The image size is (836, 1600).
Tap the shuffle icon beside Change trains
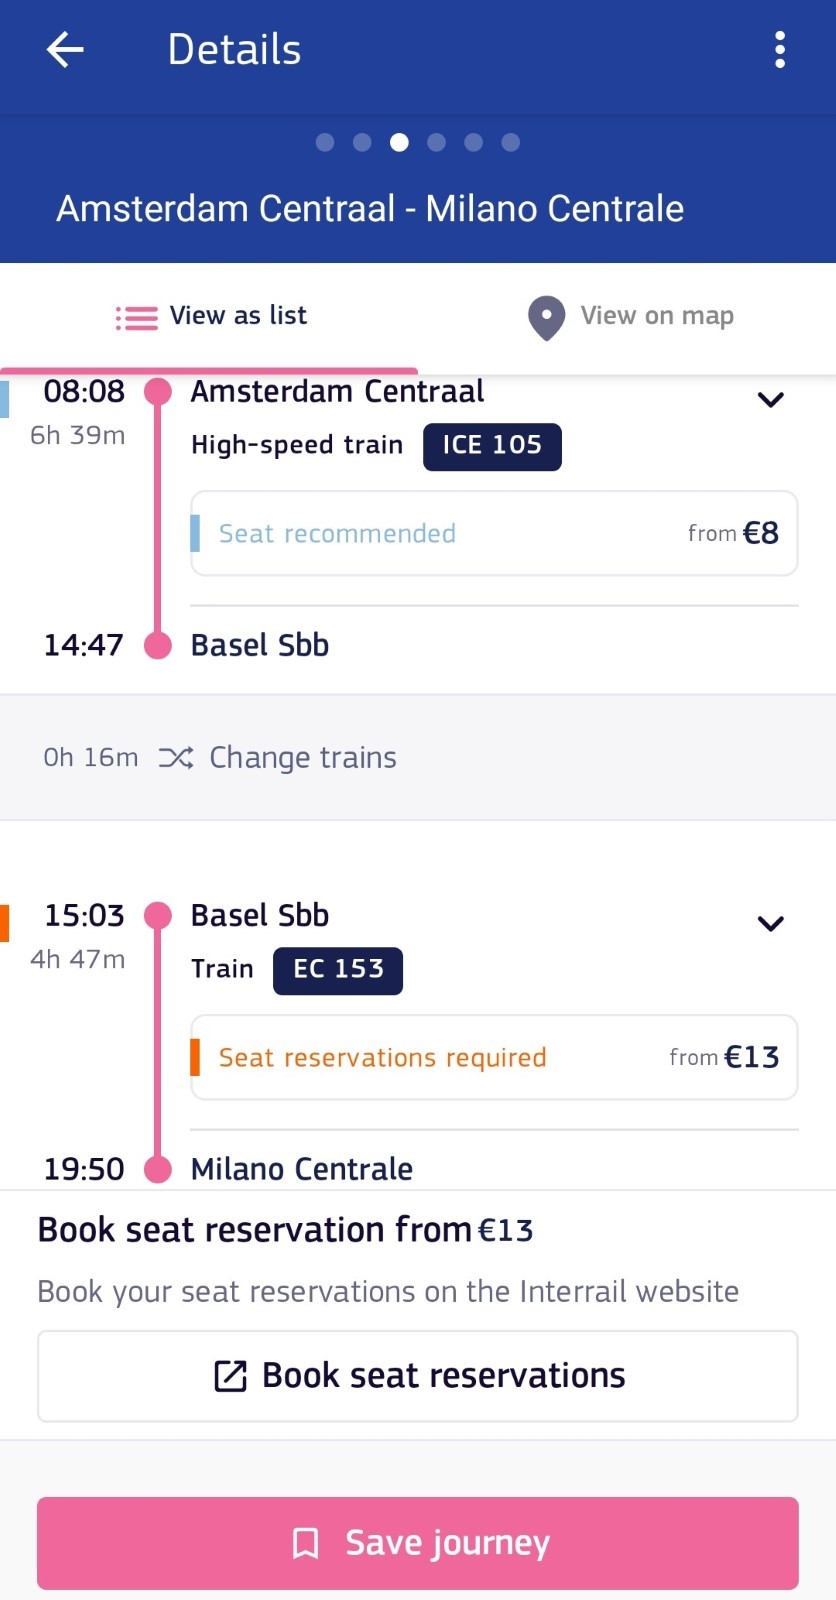[x=176, y=758]
